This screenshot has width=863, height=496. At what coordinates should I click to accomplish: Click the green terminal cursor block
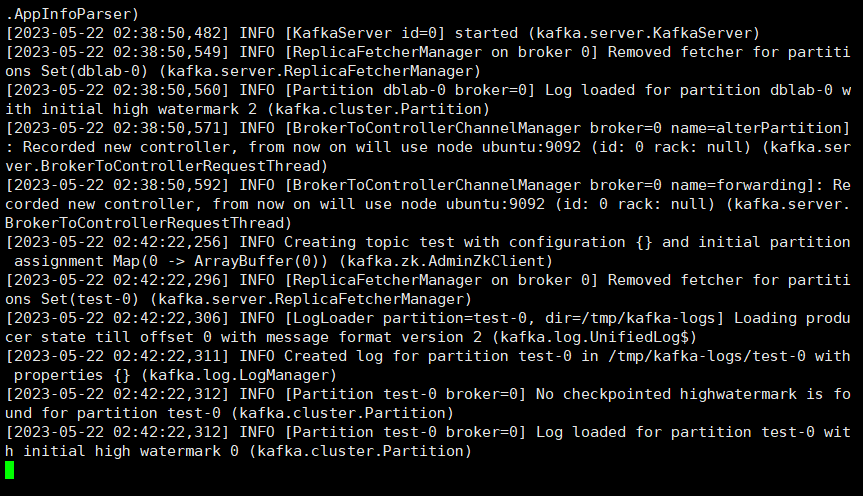[x=9, y=470]
